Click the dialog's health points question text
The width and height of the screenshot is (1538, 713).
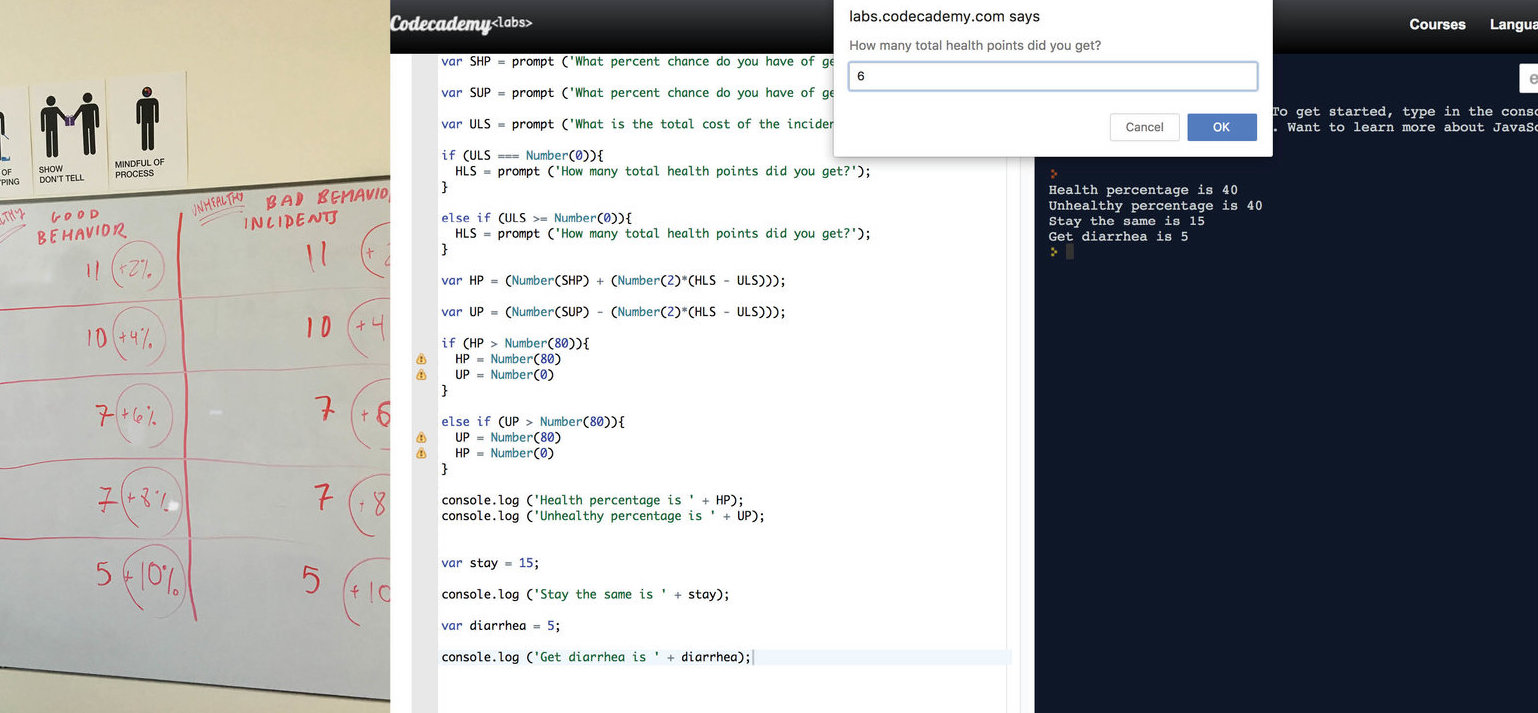pos(975,46)
